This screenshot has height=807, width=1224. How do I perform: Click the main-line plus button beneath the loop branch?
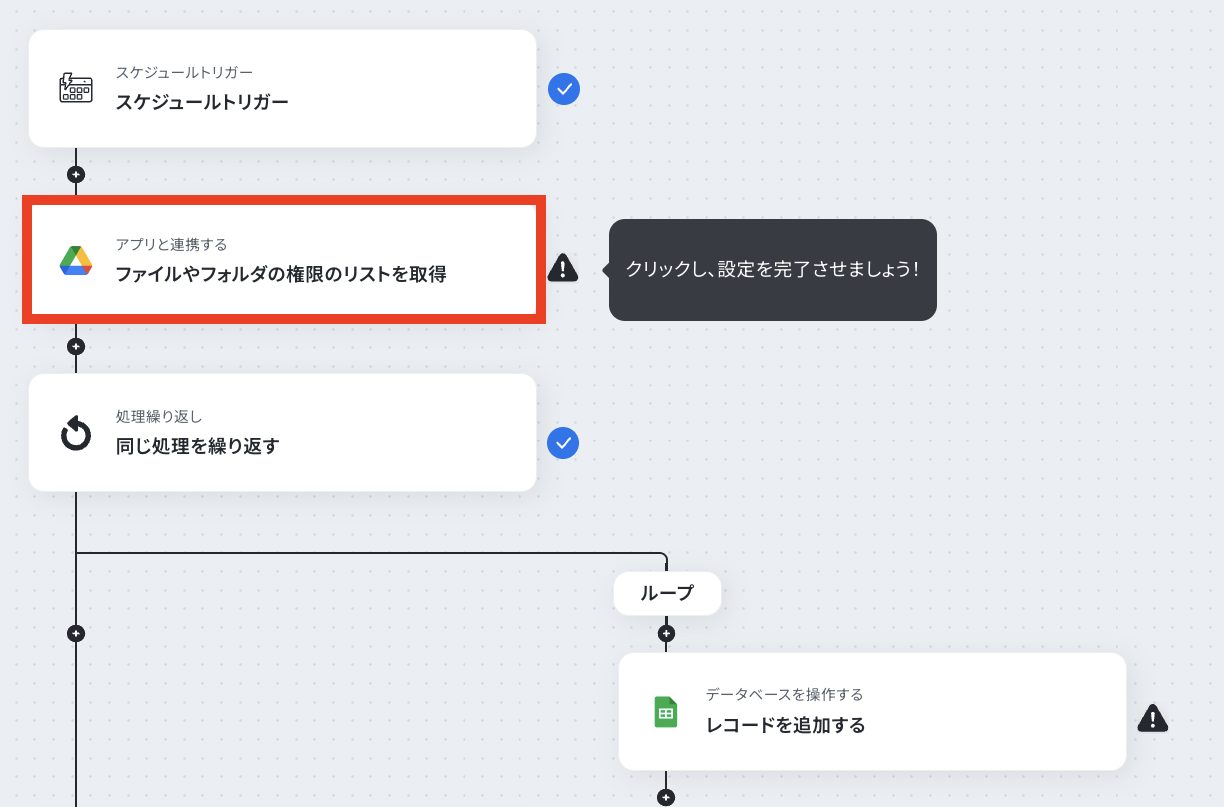[76, 633]
